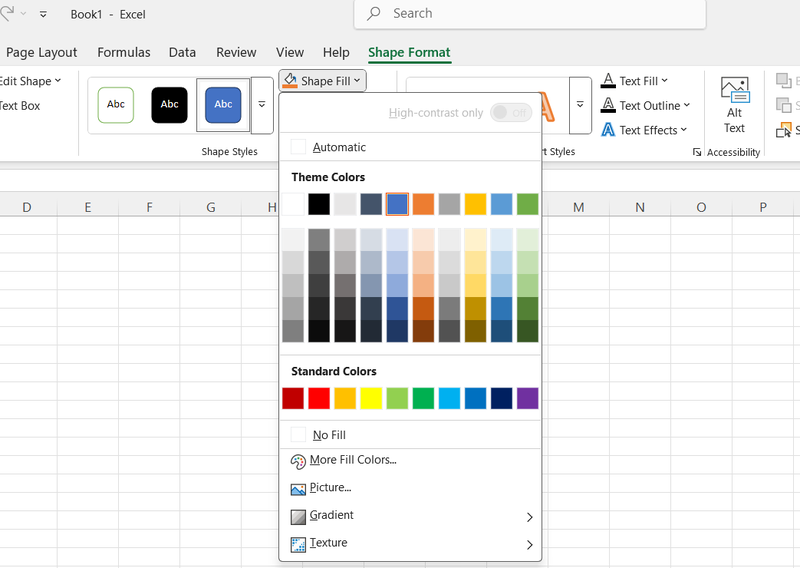Click the Text Box button
This screenshot has width=800, height=568.
(x=19, y=106)
